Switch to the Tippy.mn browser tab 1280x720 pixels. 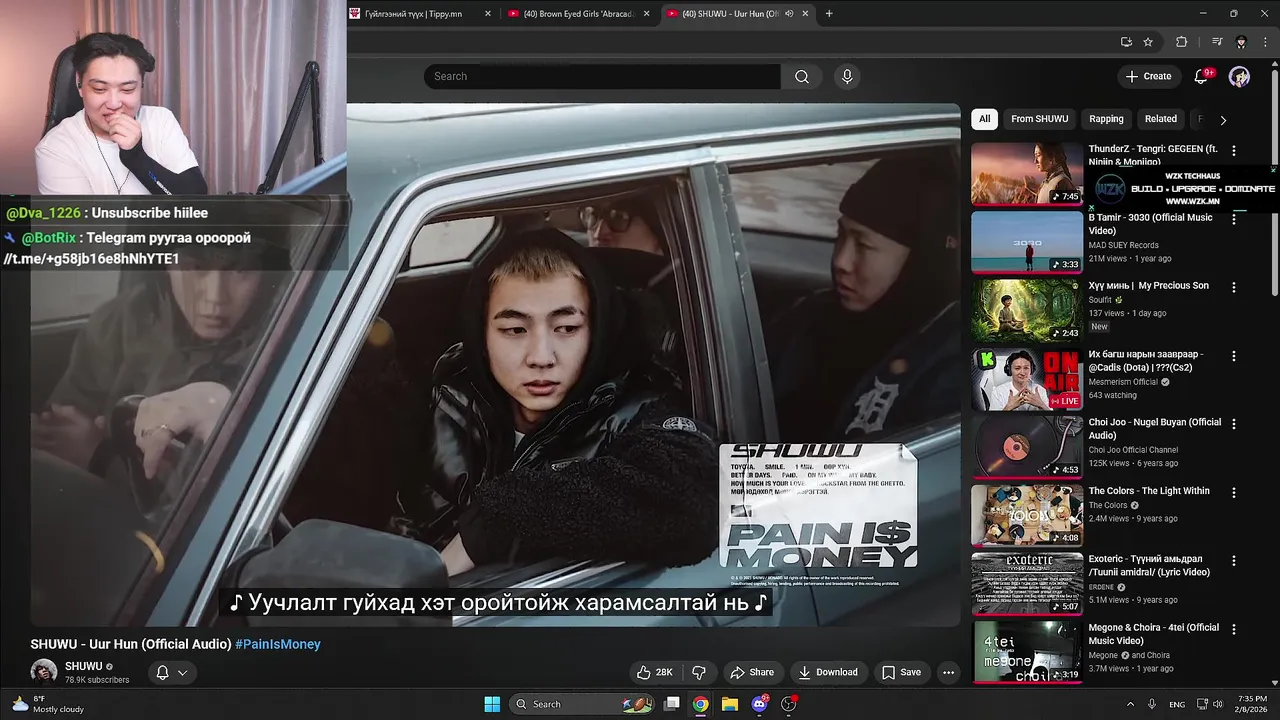[412, 14]
